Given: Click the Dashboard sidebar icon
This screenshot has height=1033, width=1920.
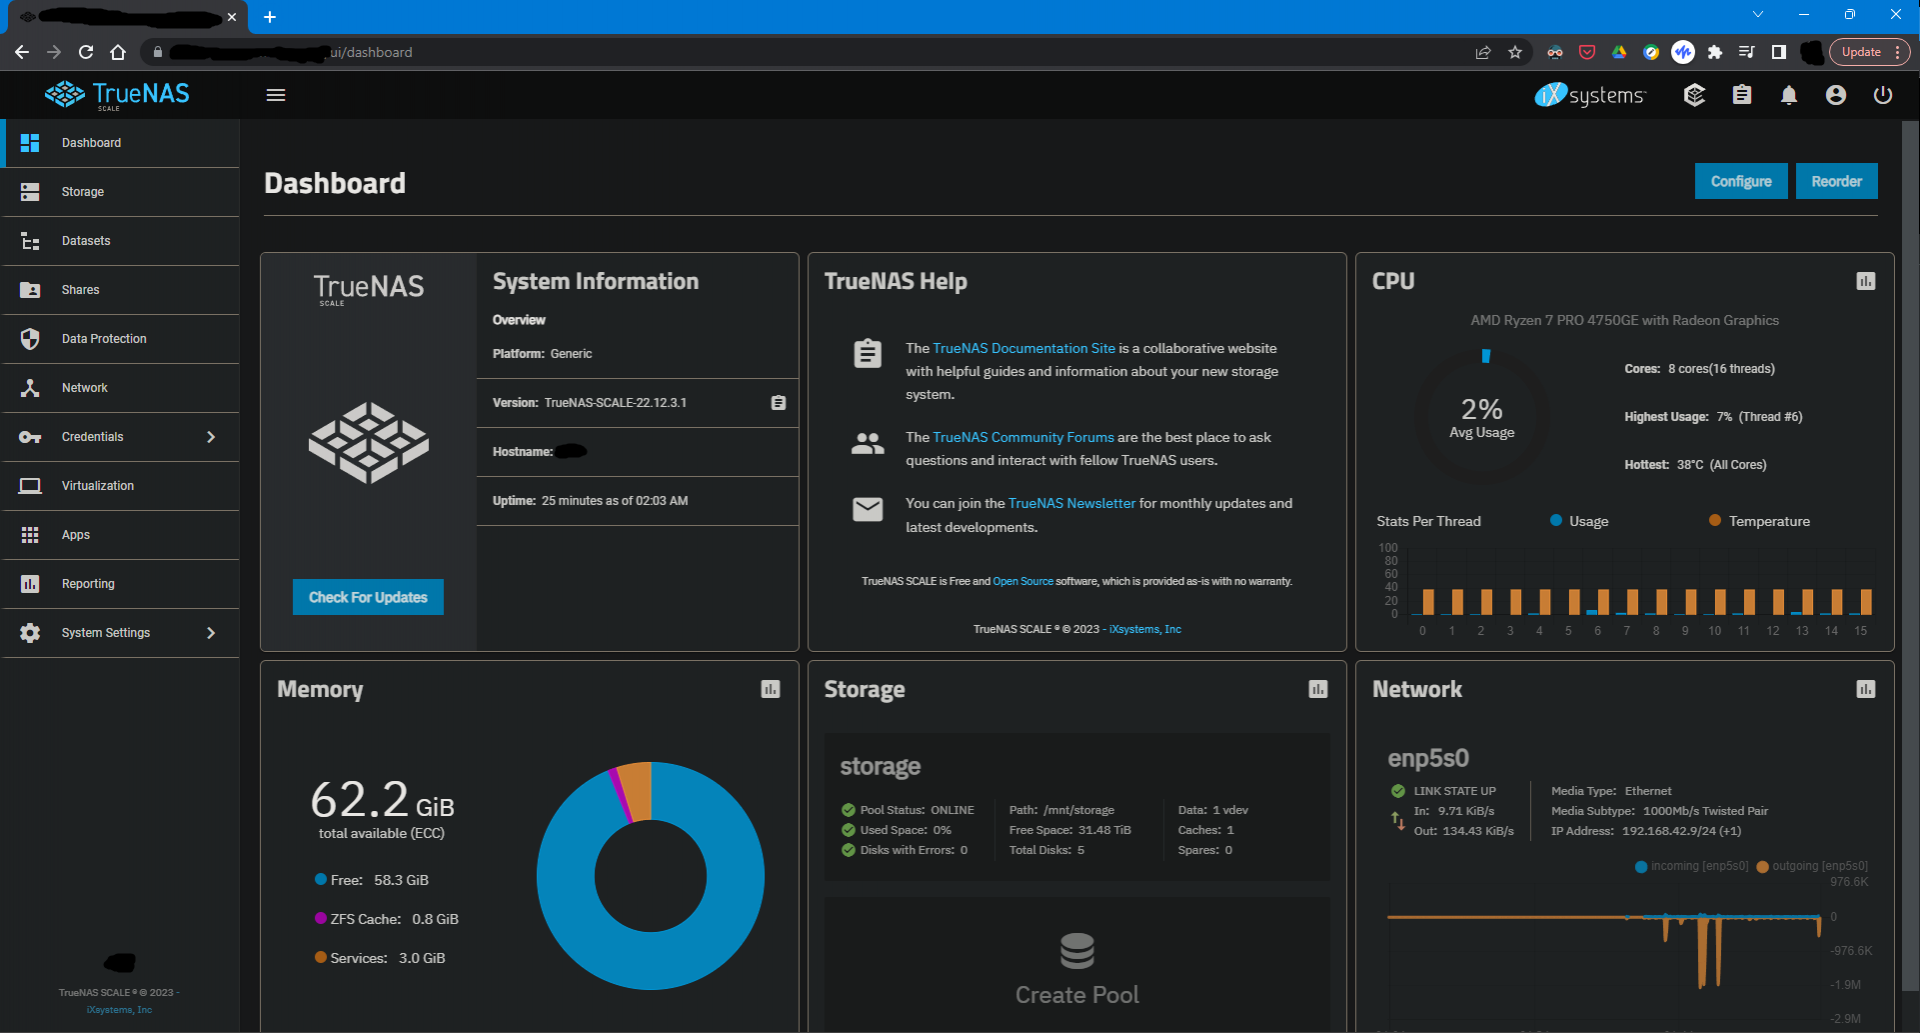Looking at the screenshot, I should 30,143.
